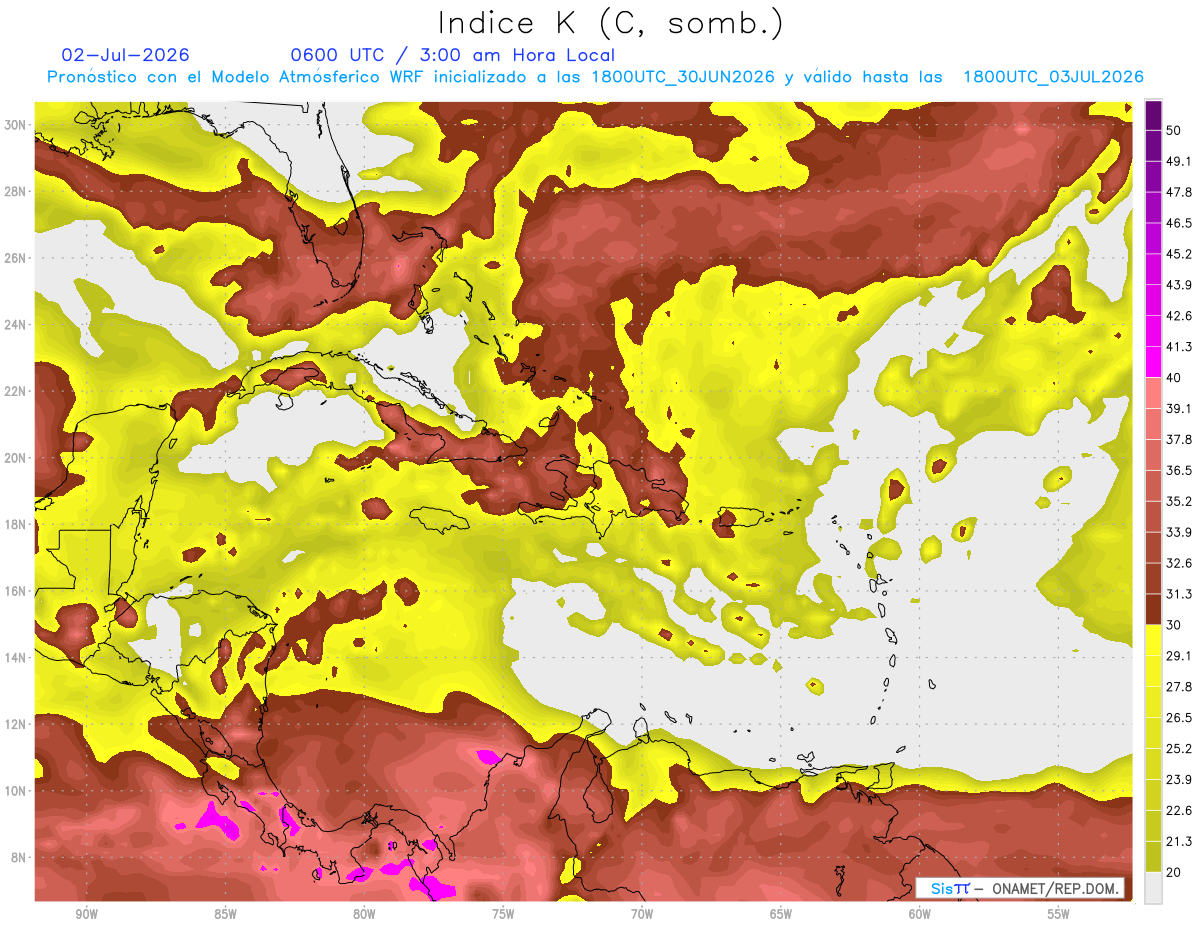The width and height of the screenshot is (1200, 927).
Task: Click the colorbar value "46.5"
Action: click(x=1180, y=223)
